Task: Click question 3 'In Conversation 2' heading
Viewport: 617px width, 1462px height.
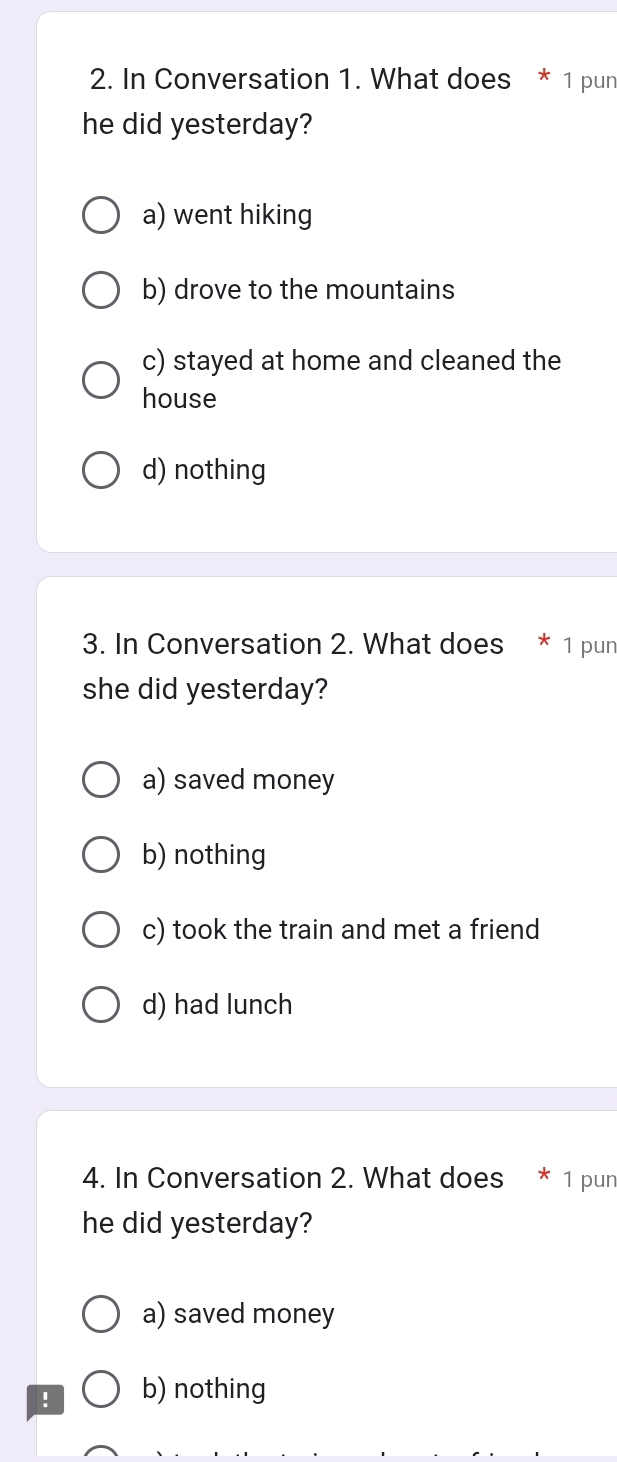Action: (x=293, y=667)
